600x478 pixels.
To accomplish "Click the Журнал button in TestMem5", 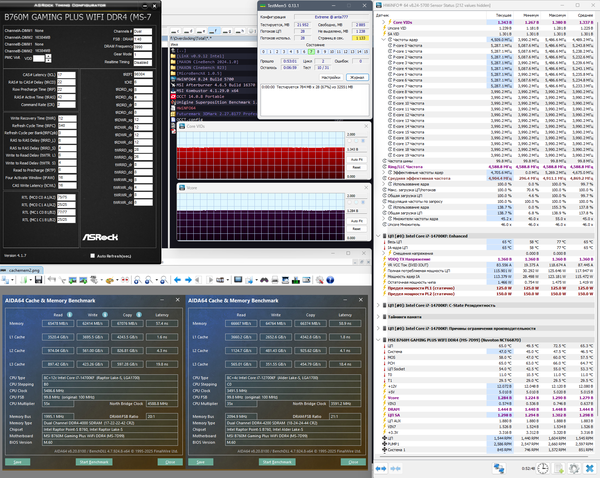I will (x=357, y=77).
